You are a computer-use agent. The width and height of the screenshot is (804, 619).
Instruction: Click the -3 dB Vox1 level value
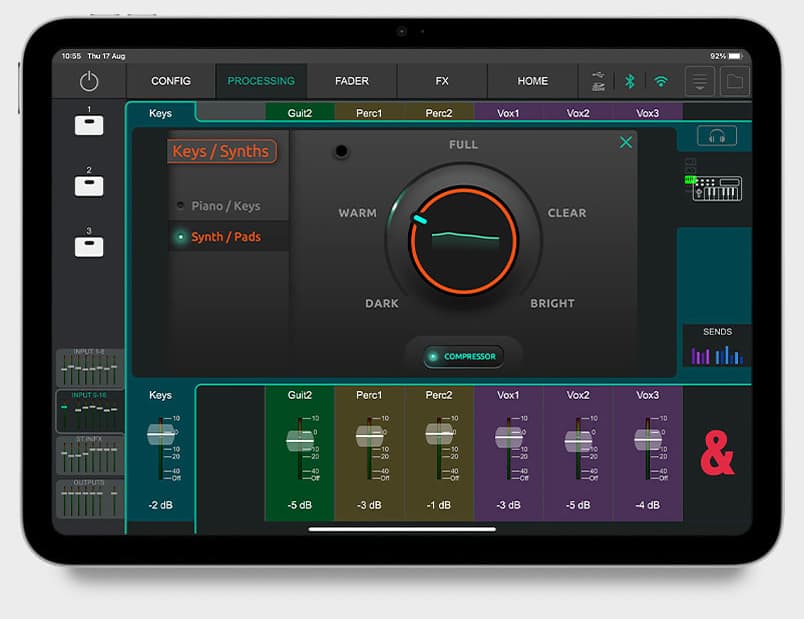[508, 505]
